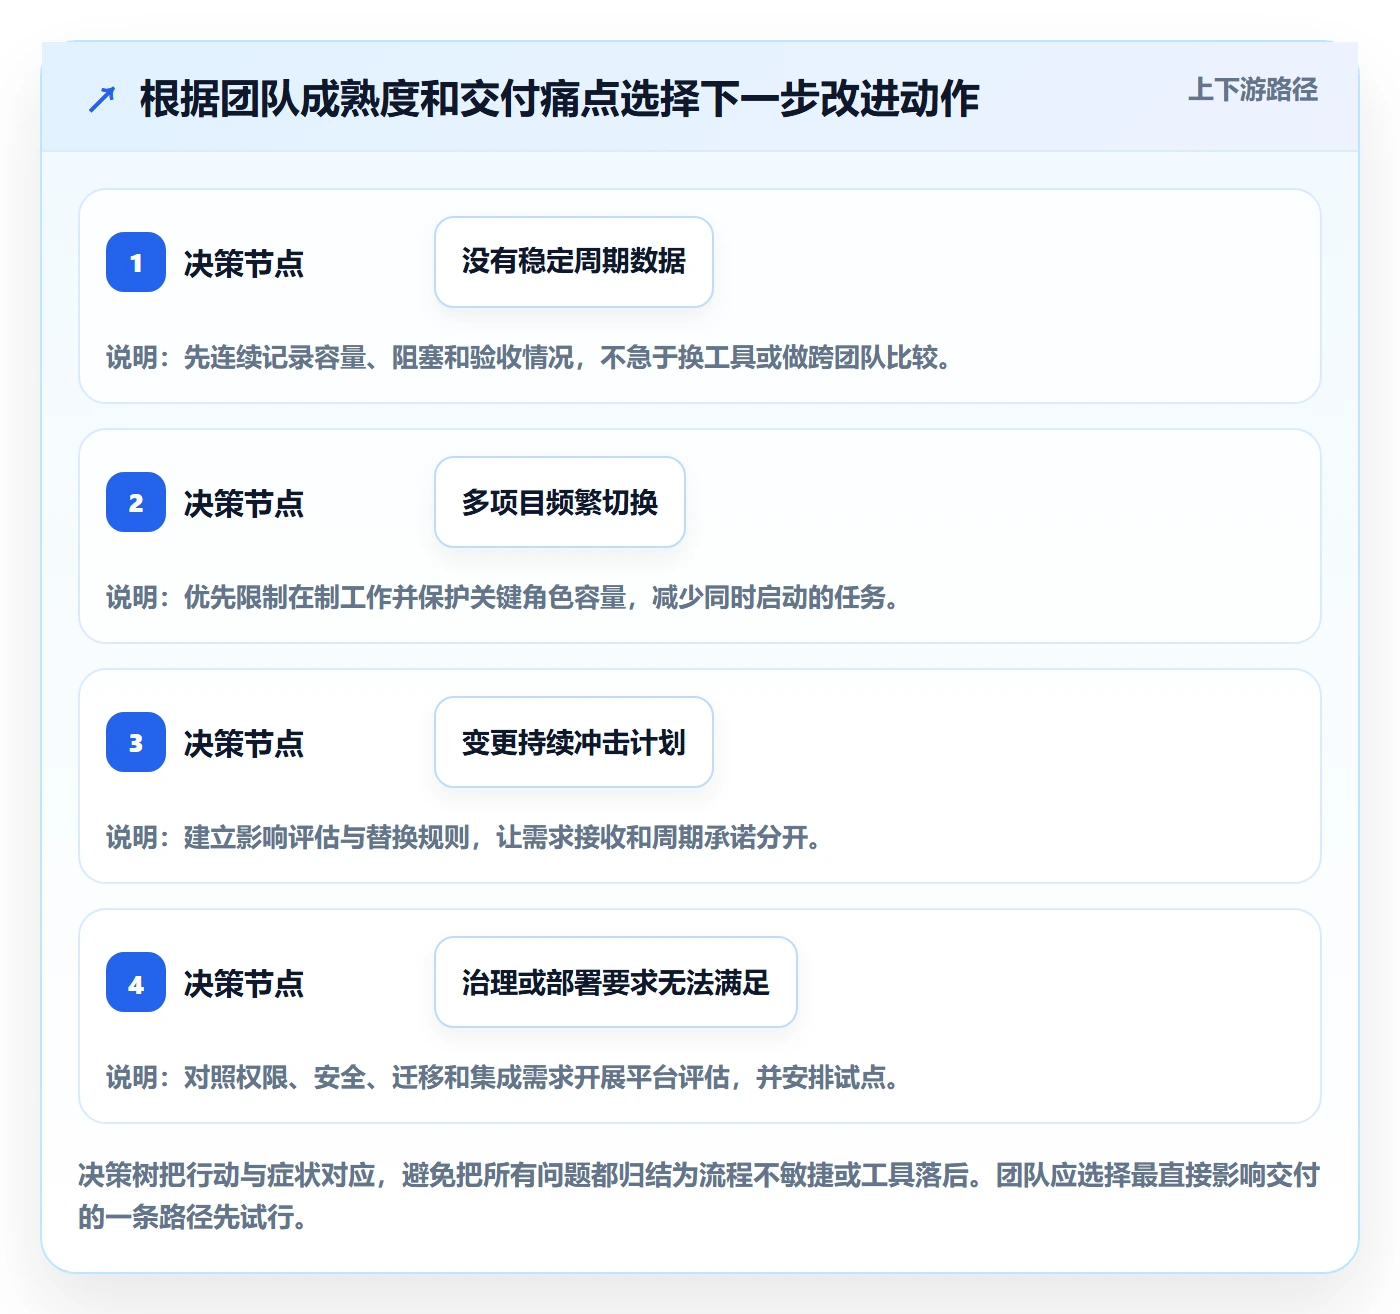The width and height of the screenshot is (1400, 1314).
Task: Click the 决策节点 label beside badge 4
Action: (244, 983)
